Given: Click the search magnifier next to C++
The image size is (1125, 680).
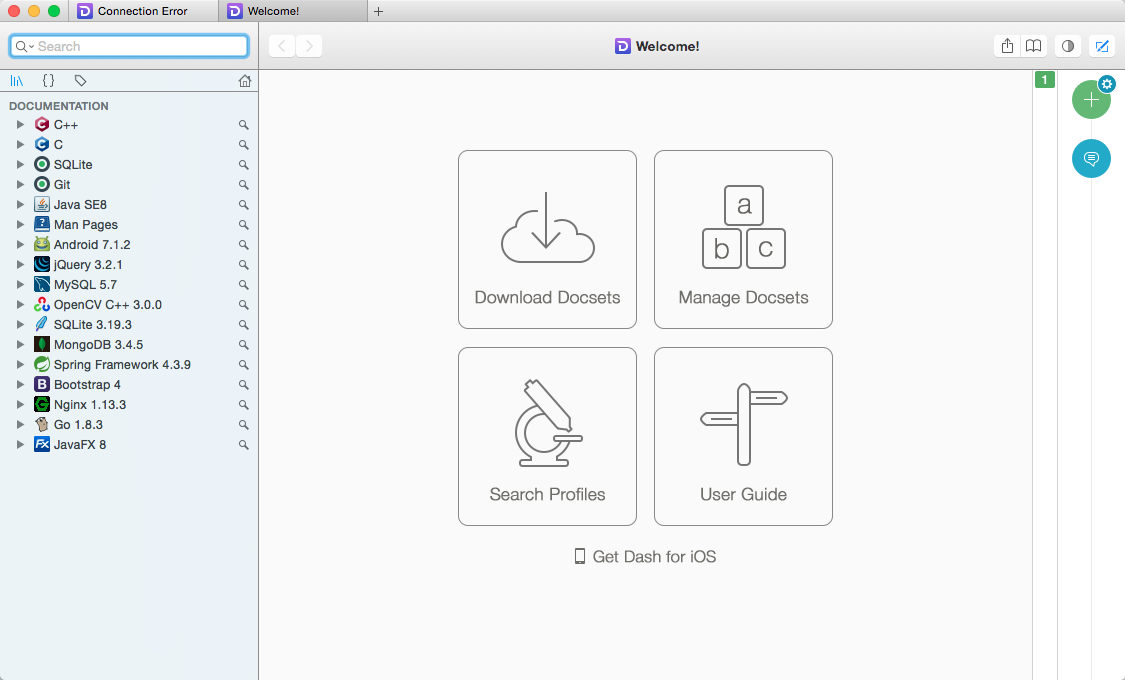Looking at the screenshot, I should coord(244,125).
